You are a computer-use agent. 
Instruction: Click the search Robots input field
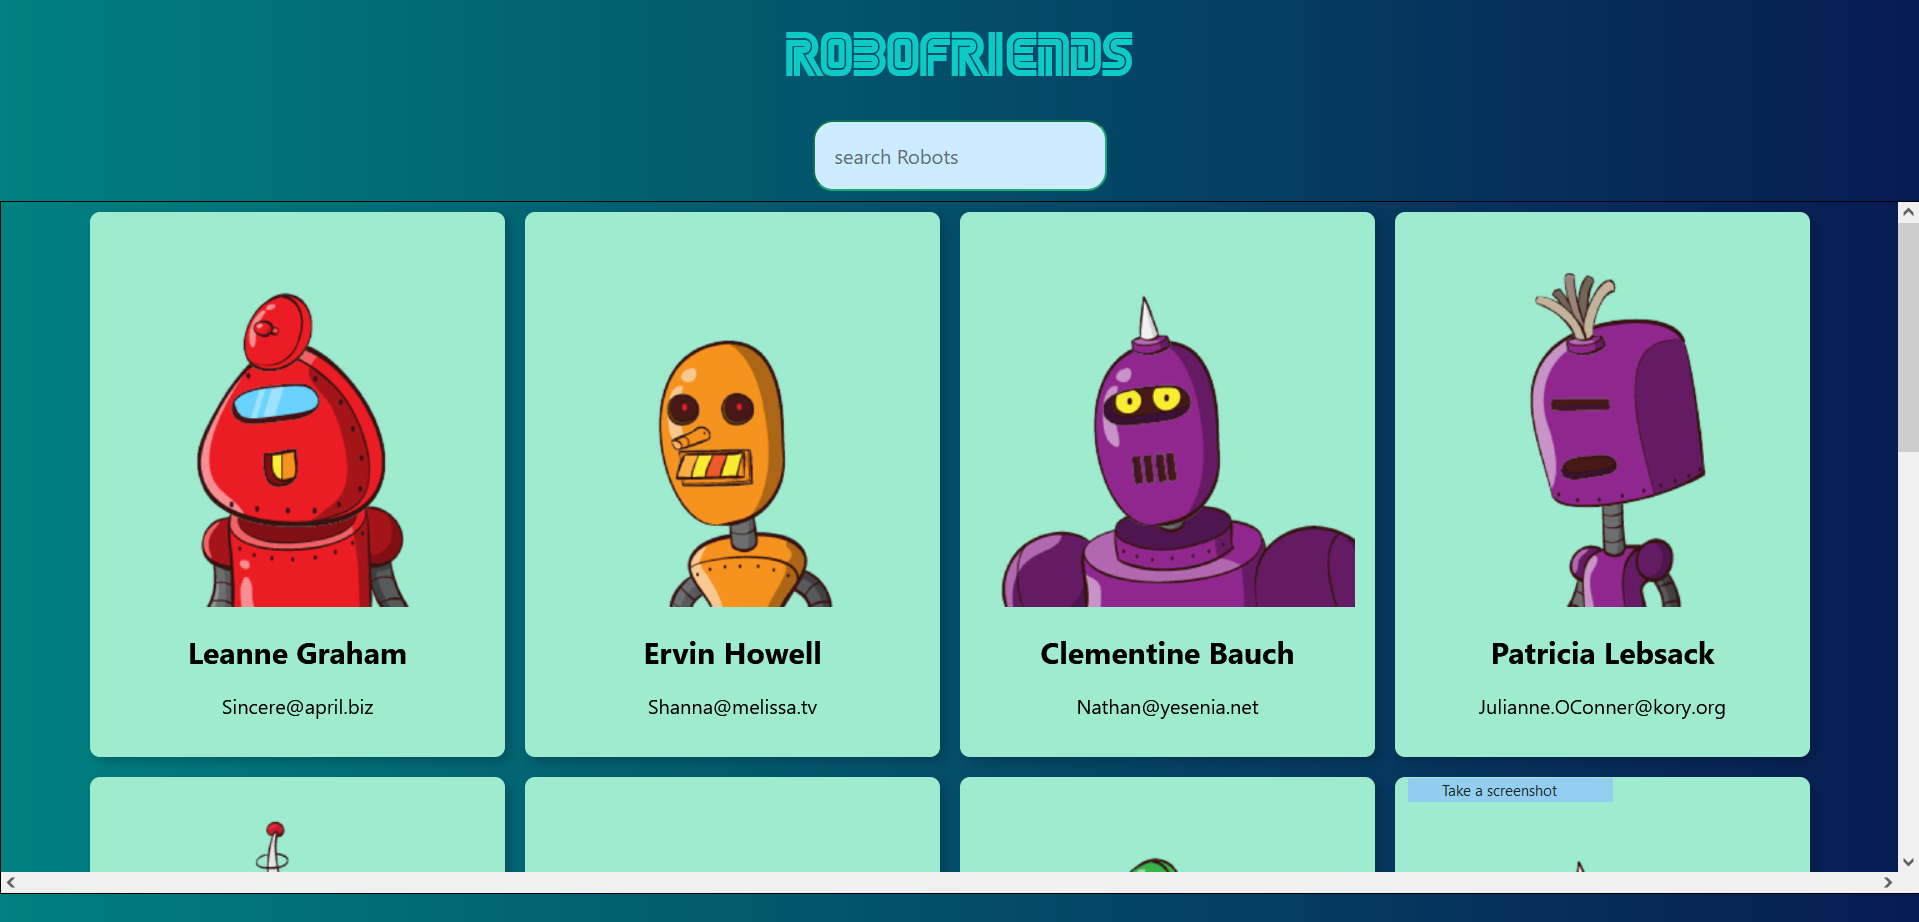pyautogui.click(x=960, y=156)
